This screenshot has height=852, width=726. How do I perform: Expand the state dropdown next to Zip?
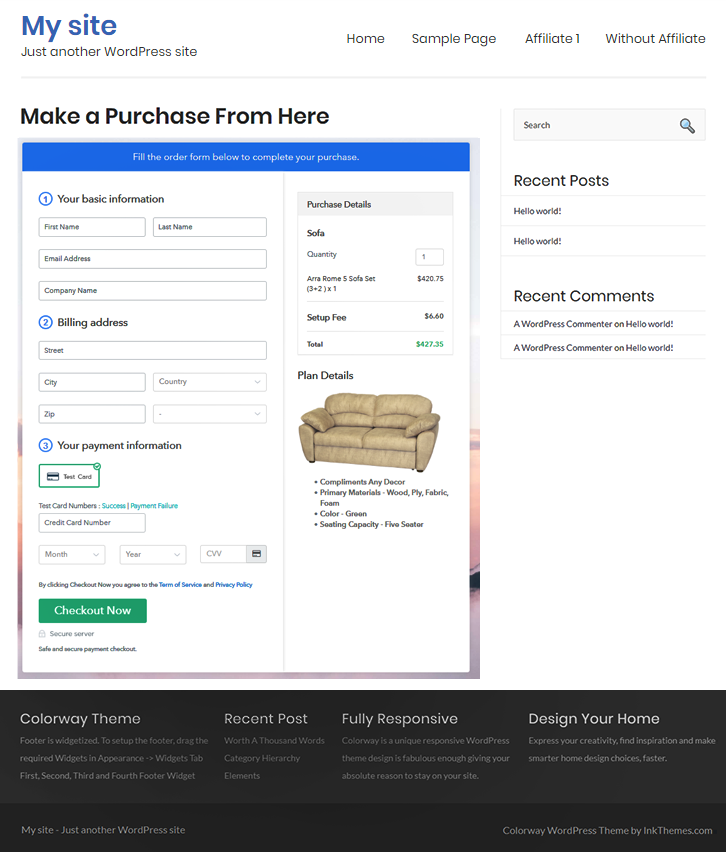209,414
